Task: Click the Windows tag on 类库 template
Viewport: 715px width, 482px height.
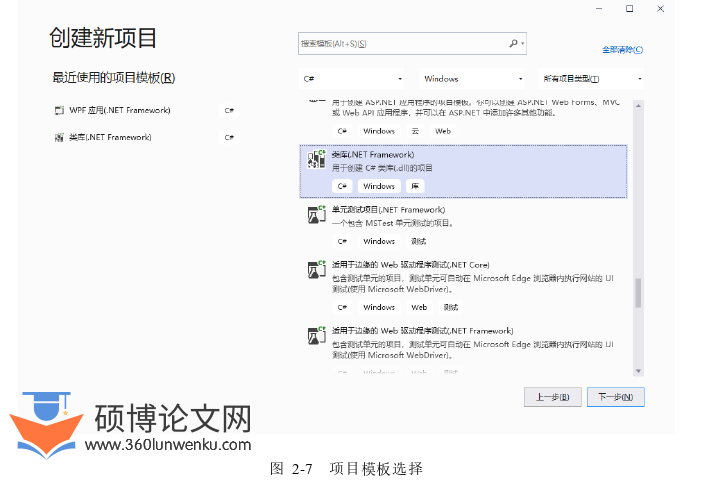Action: 379,186
